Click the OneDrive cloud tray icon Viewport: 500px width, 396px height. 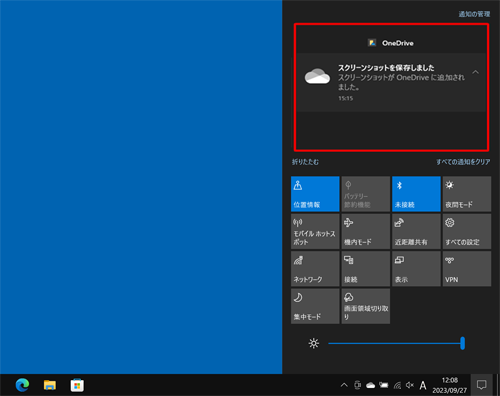pyautogui.click(x=371, y=386)
